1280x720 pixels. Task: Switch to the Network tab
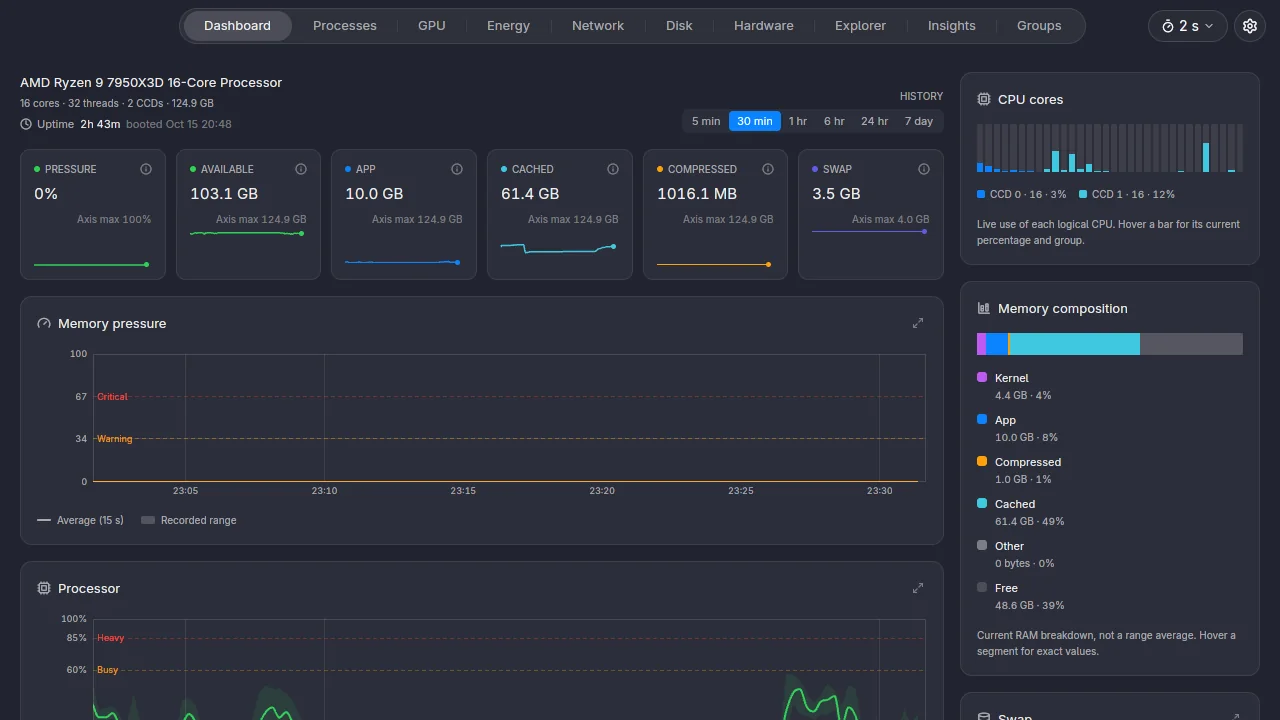(598, 26)
